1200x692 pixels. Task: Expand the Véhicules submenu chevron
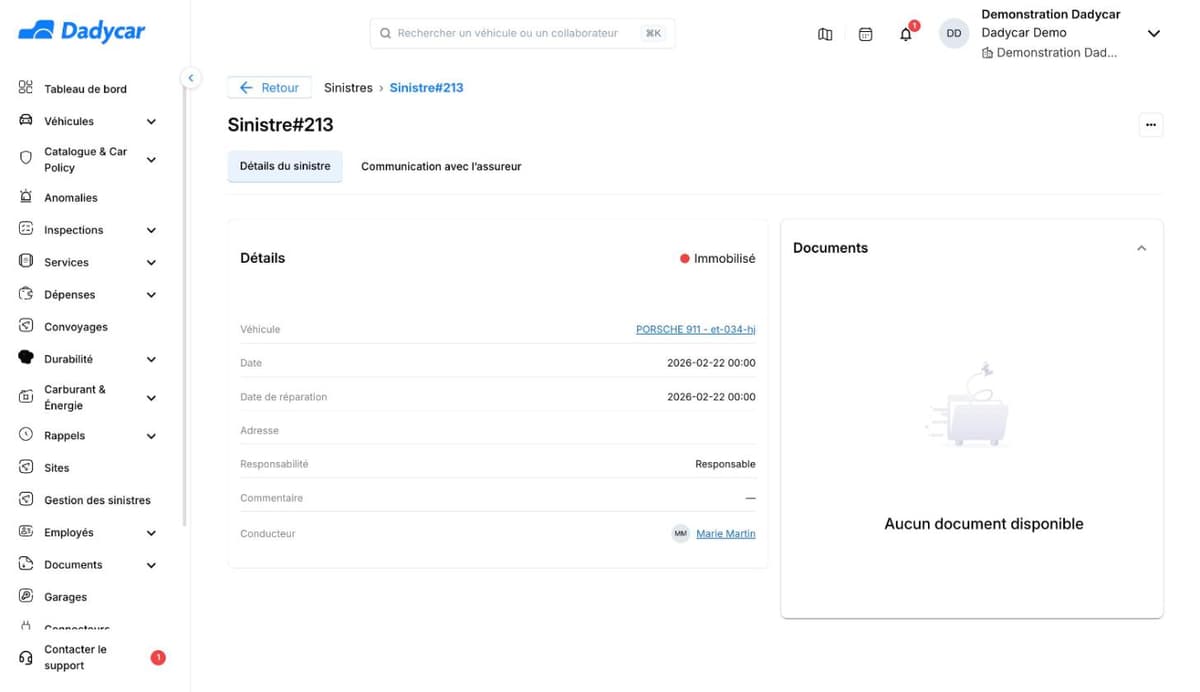point(151,121)
